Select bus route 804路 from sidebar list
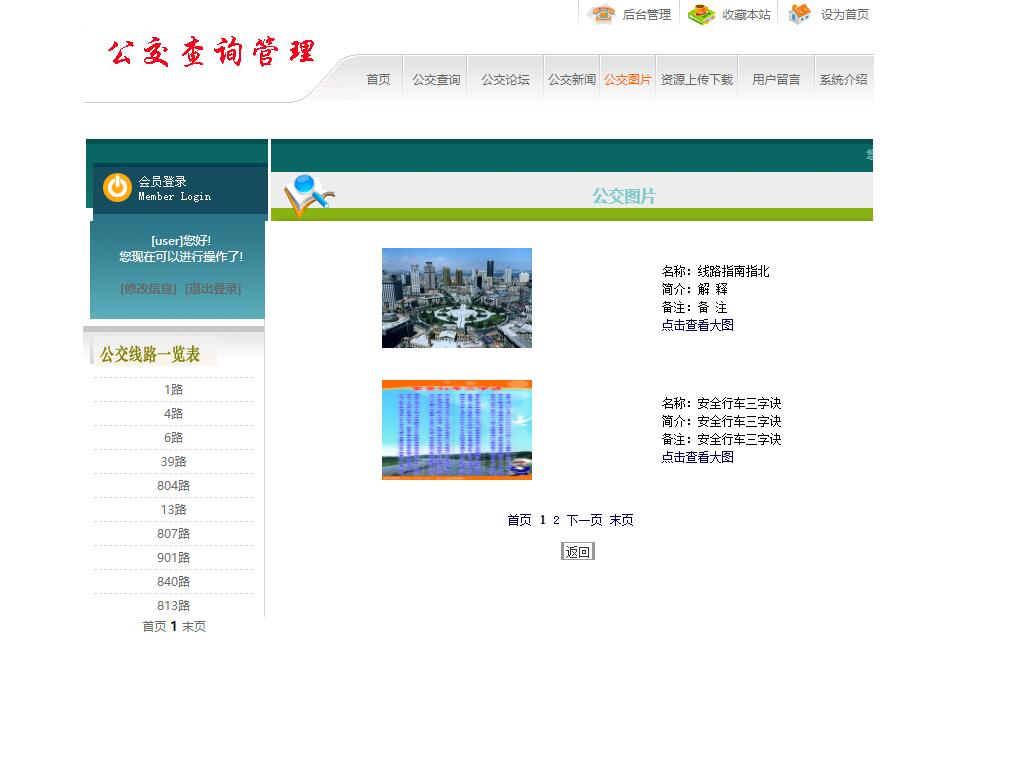1018x759 pixels. point(172,485)
